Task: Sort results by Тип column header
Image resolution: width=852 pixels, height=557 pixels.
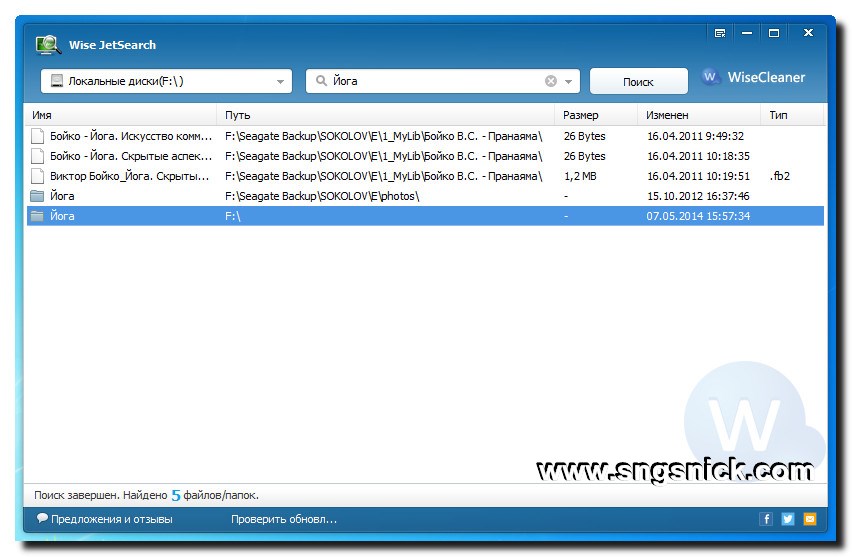Action: tap(792, 115)
